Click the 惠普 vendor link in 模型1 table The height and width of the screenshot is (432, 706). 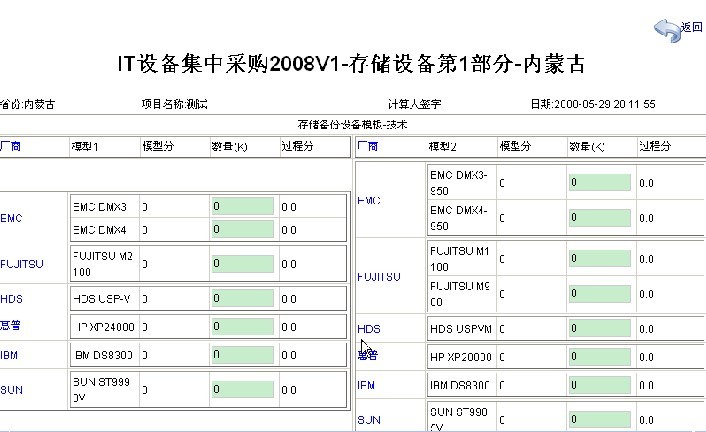[x=10, y=325]
